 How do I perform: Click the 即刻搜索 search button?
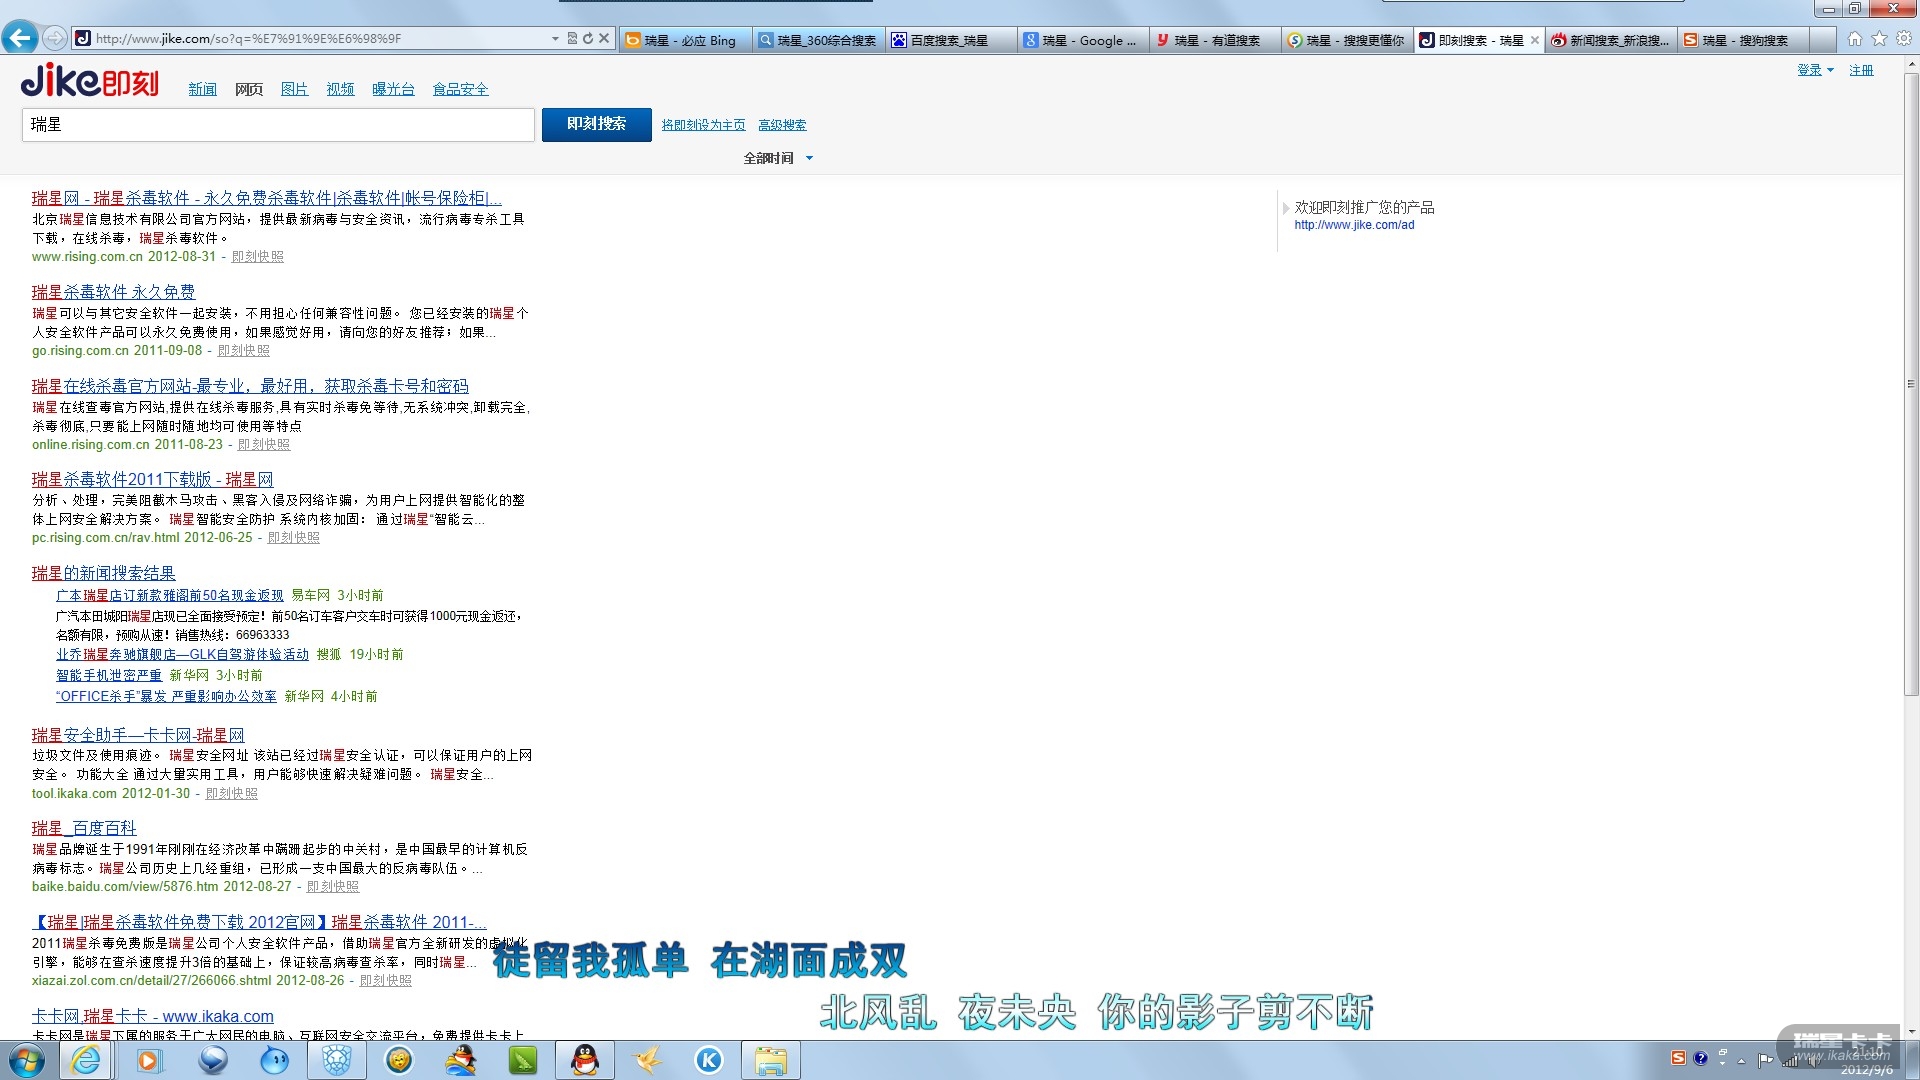[596, 124]
